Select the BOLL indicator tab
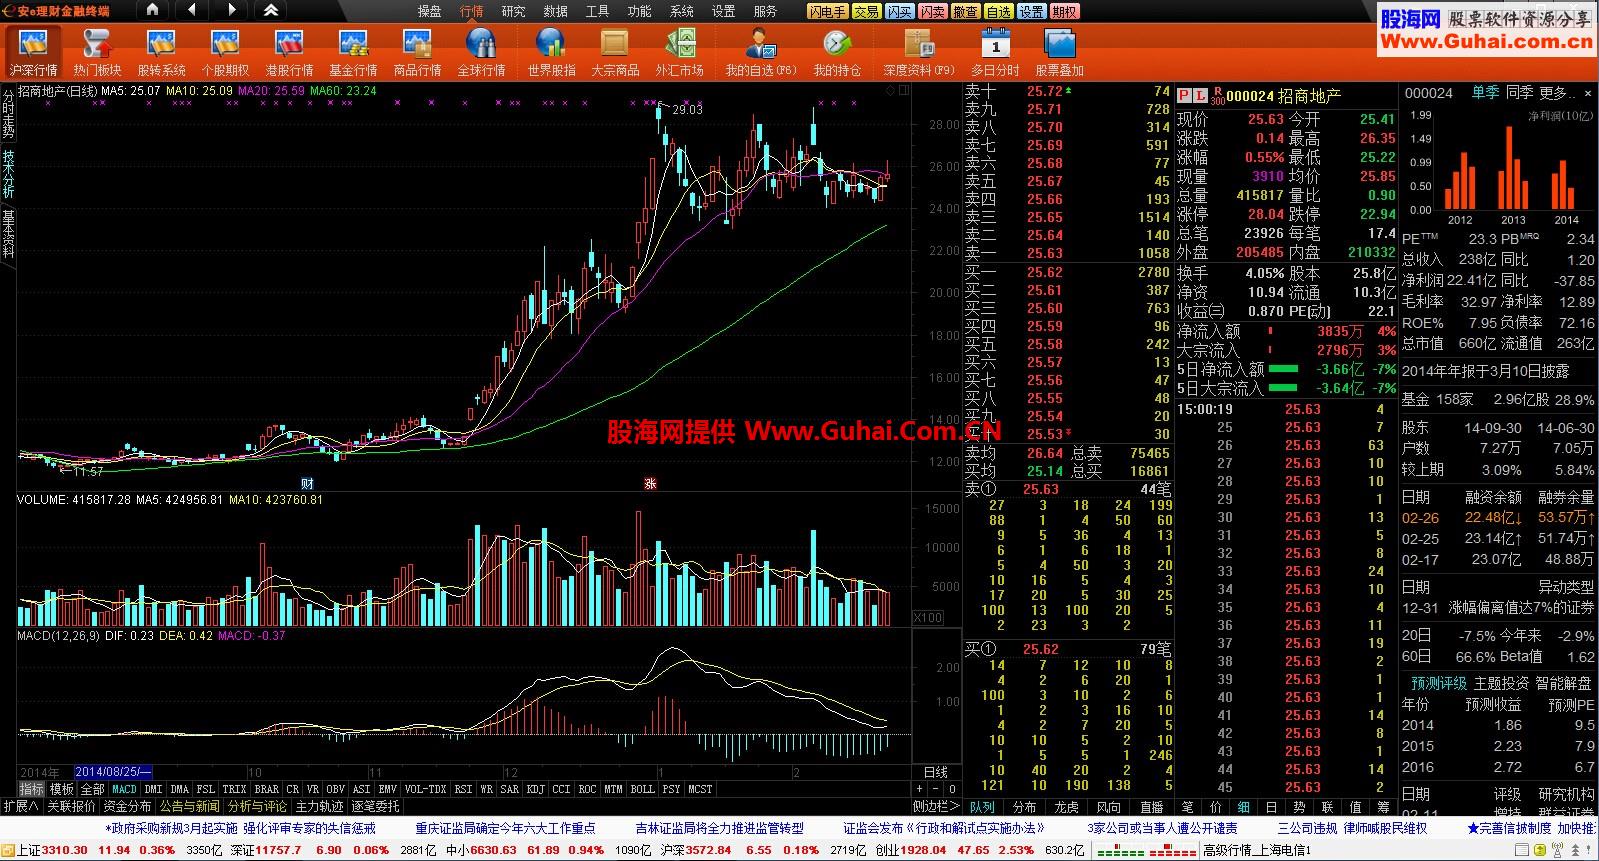 tap(642, 789)
